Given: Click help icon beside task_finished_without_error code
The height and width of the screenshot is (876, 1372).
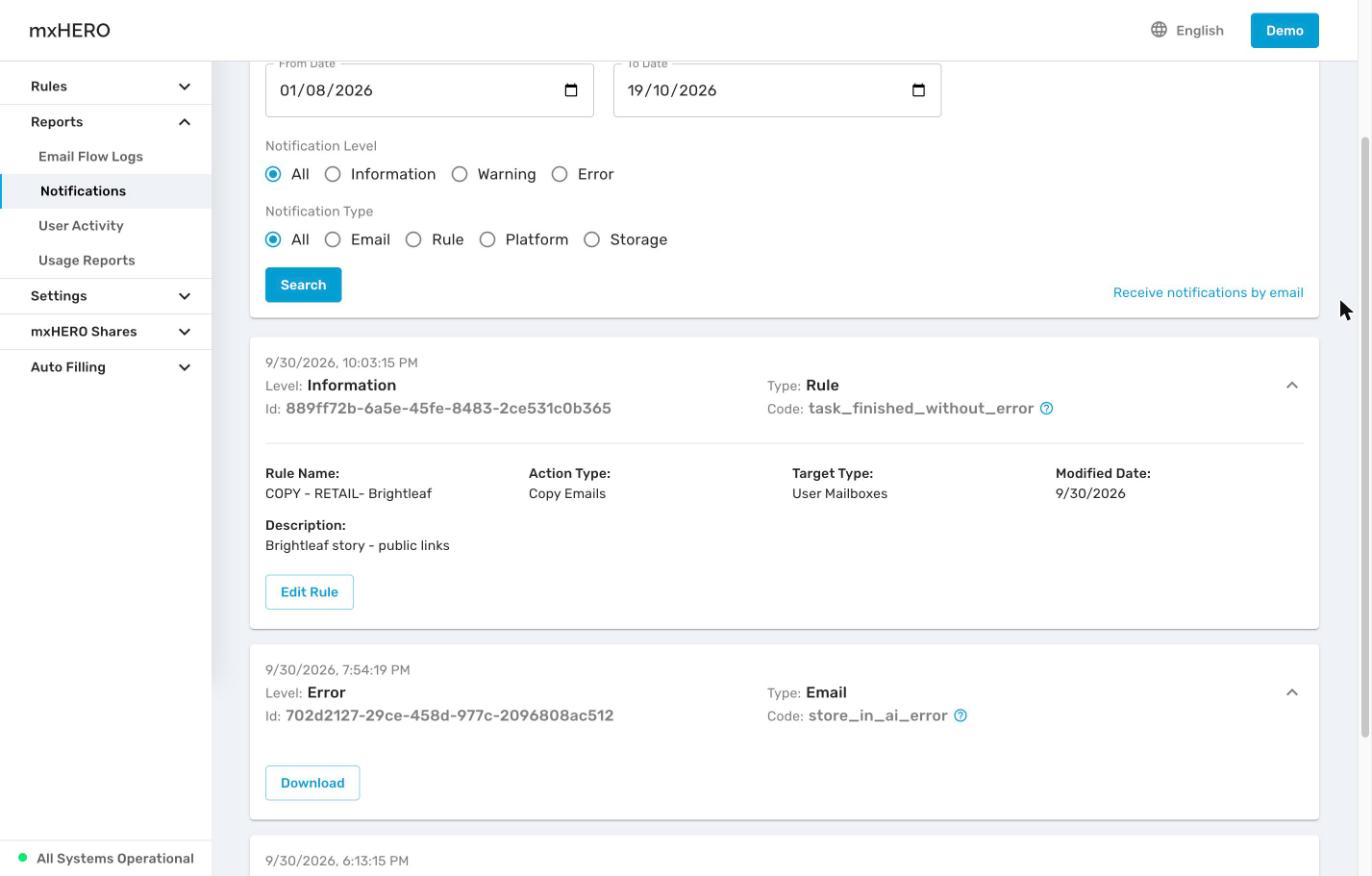Looking at the screenshot, I should coord(1046,408).
